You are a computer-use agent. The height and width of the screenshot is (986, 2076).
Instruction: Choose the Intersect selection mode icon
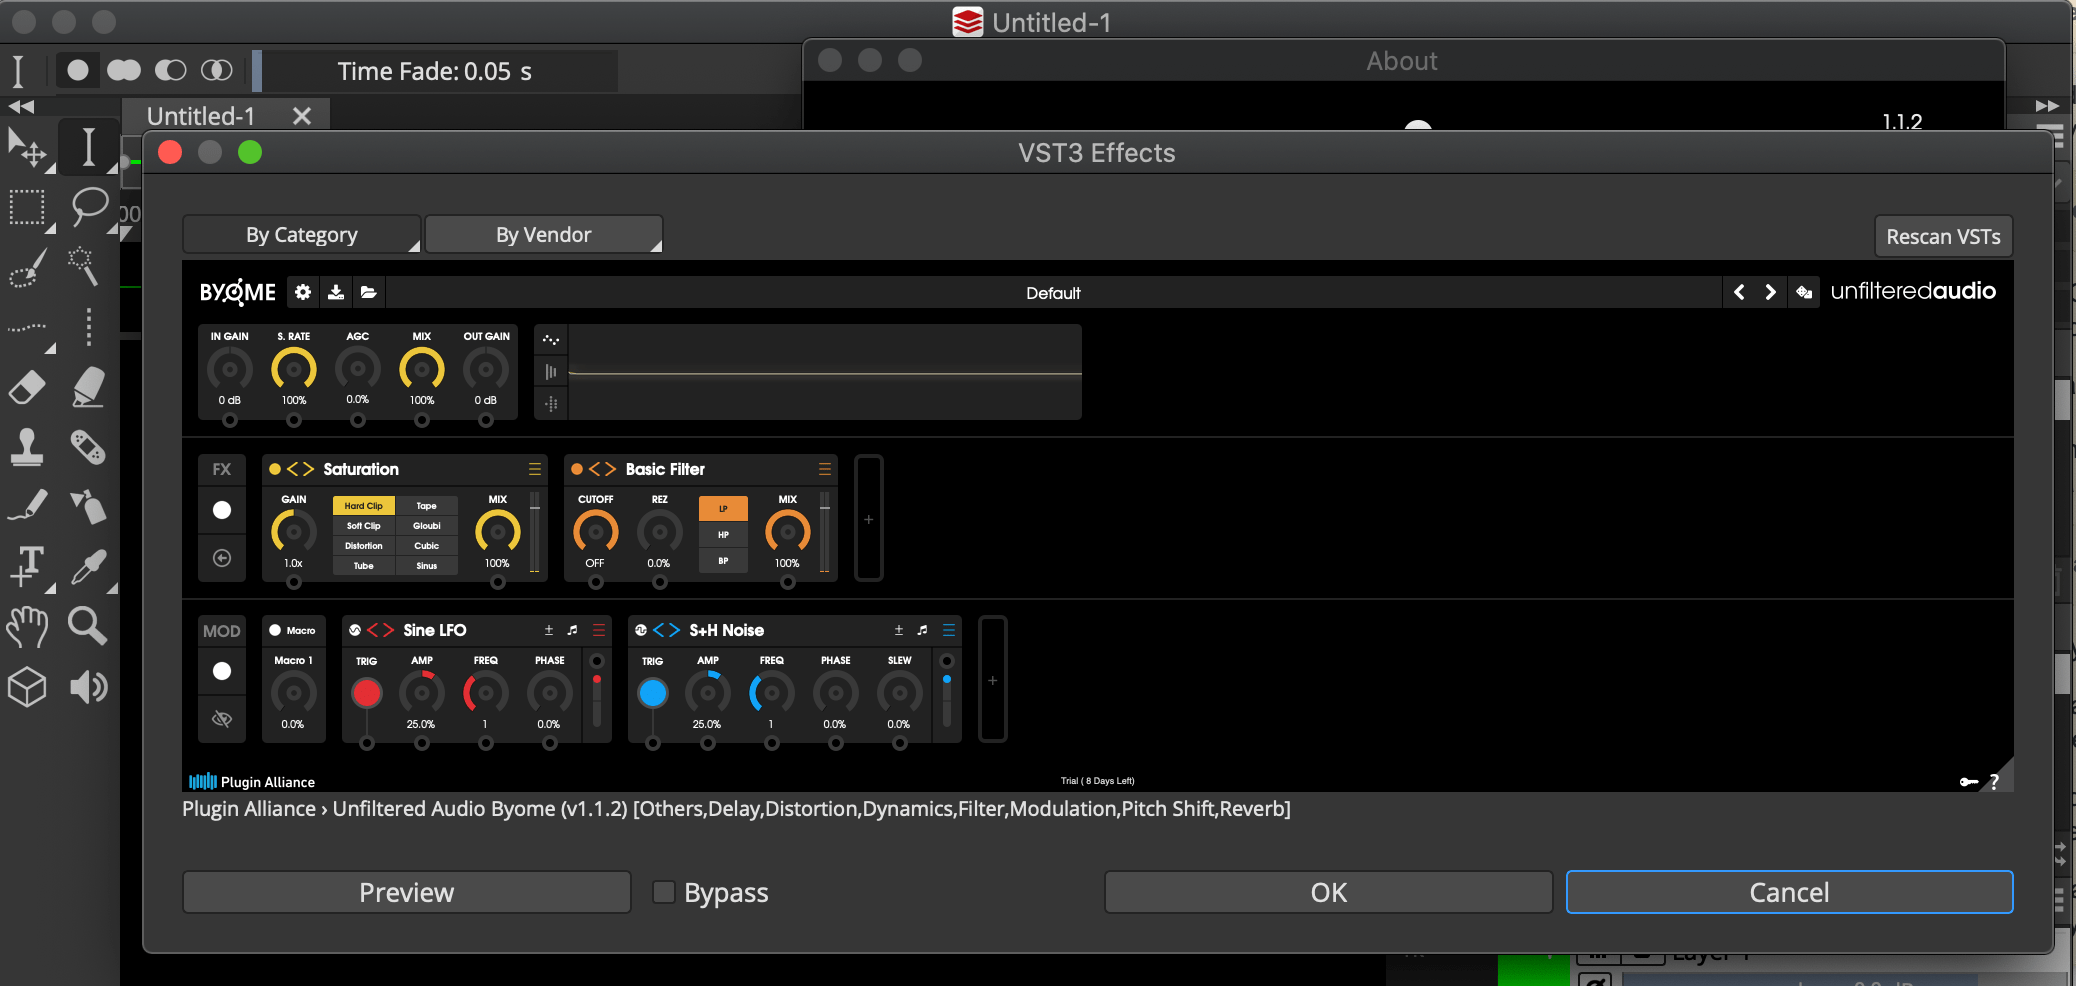pyautogui.click(x=216, y=70)
